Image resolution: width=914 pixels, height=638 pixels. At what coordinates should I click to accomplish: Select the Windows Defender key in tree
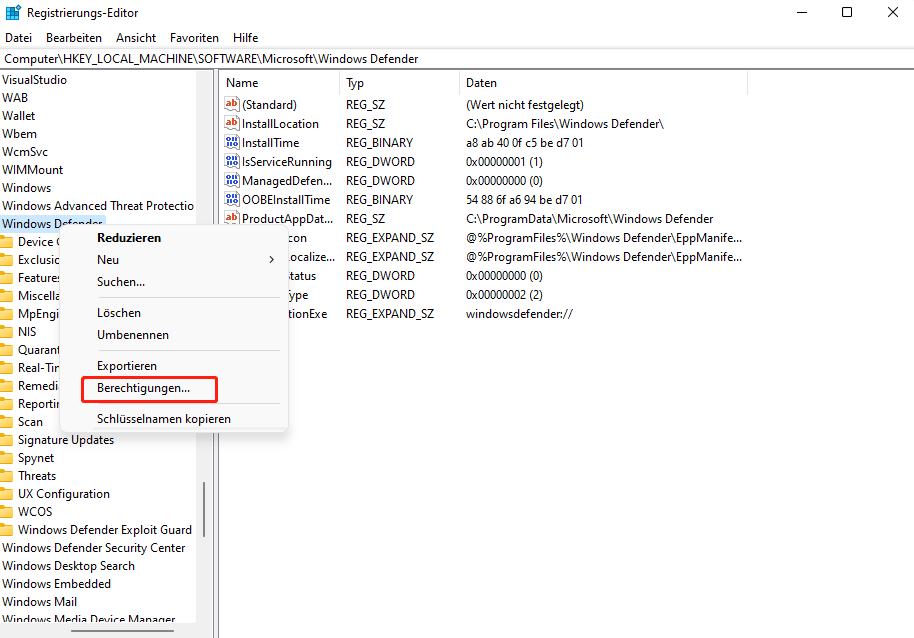point(52,224)
